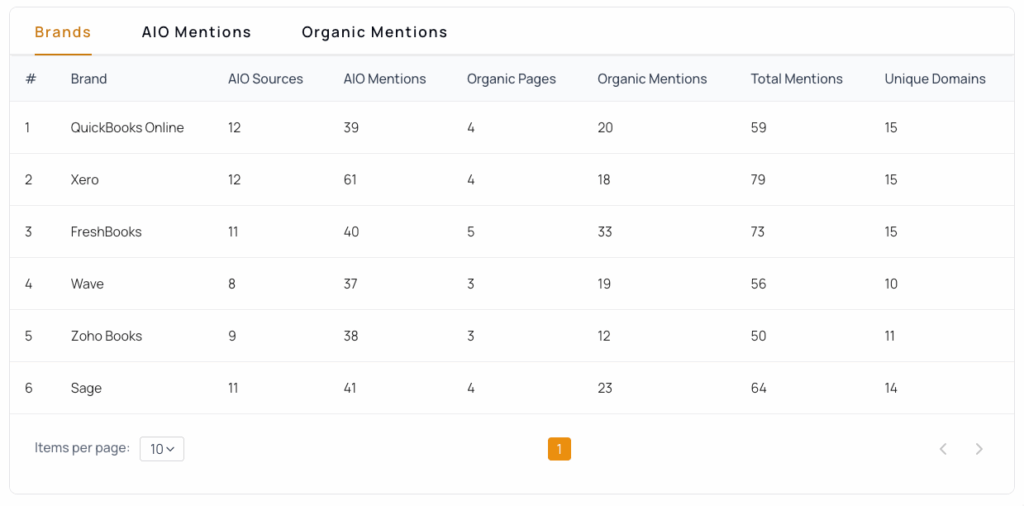Sort by the Organic Mentions column header

click(x=652, y=79)
